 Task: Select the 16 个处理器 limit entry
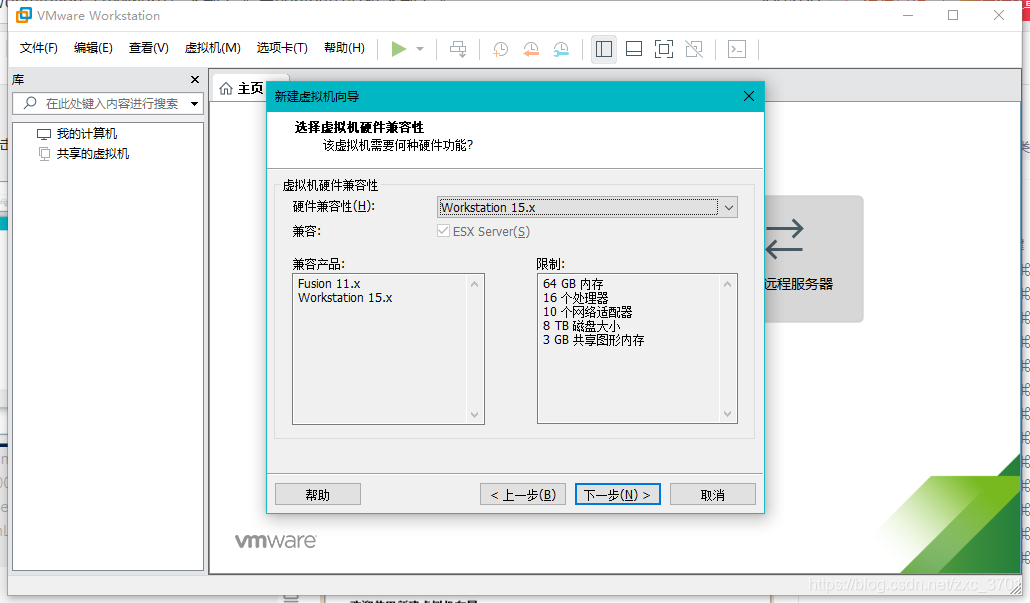tap(575, 298)
